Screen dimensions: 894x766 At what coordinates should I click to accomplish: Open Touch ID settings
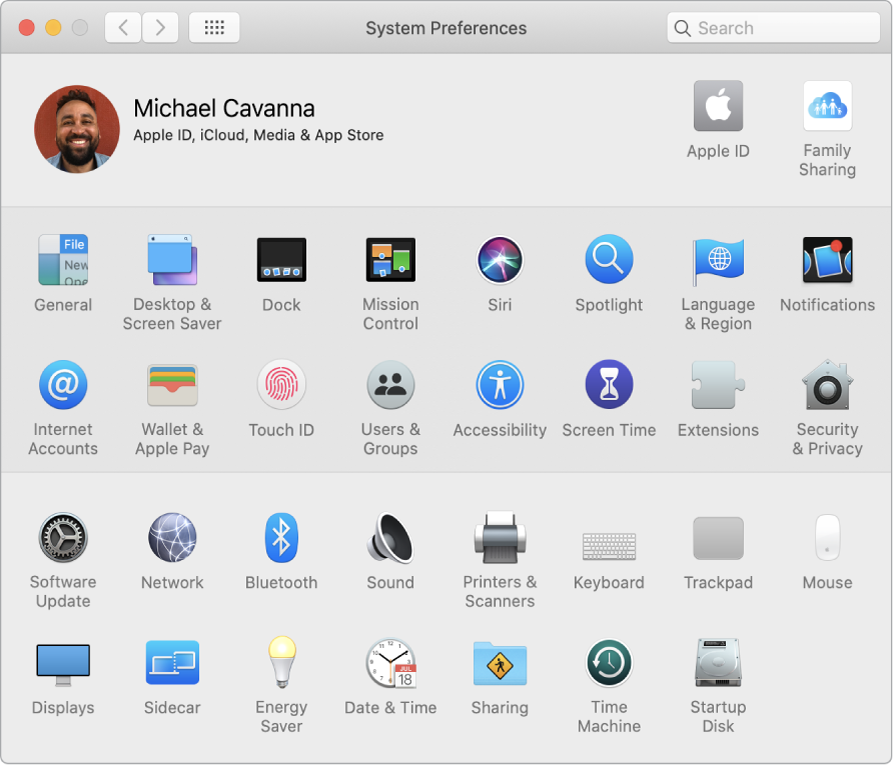[x=281, y=385]
